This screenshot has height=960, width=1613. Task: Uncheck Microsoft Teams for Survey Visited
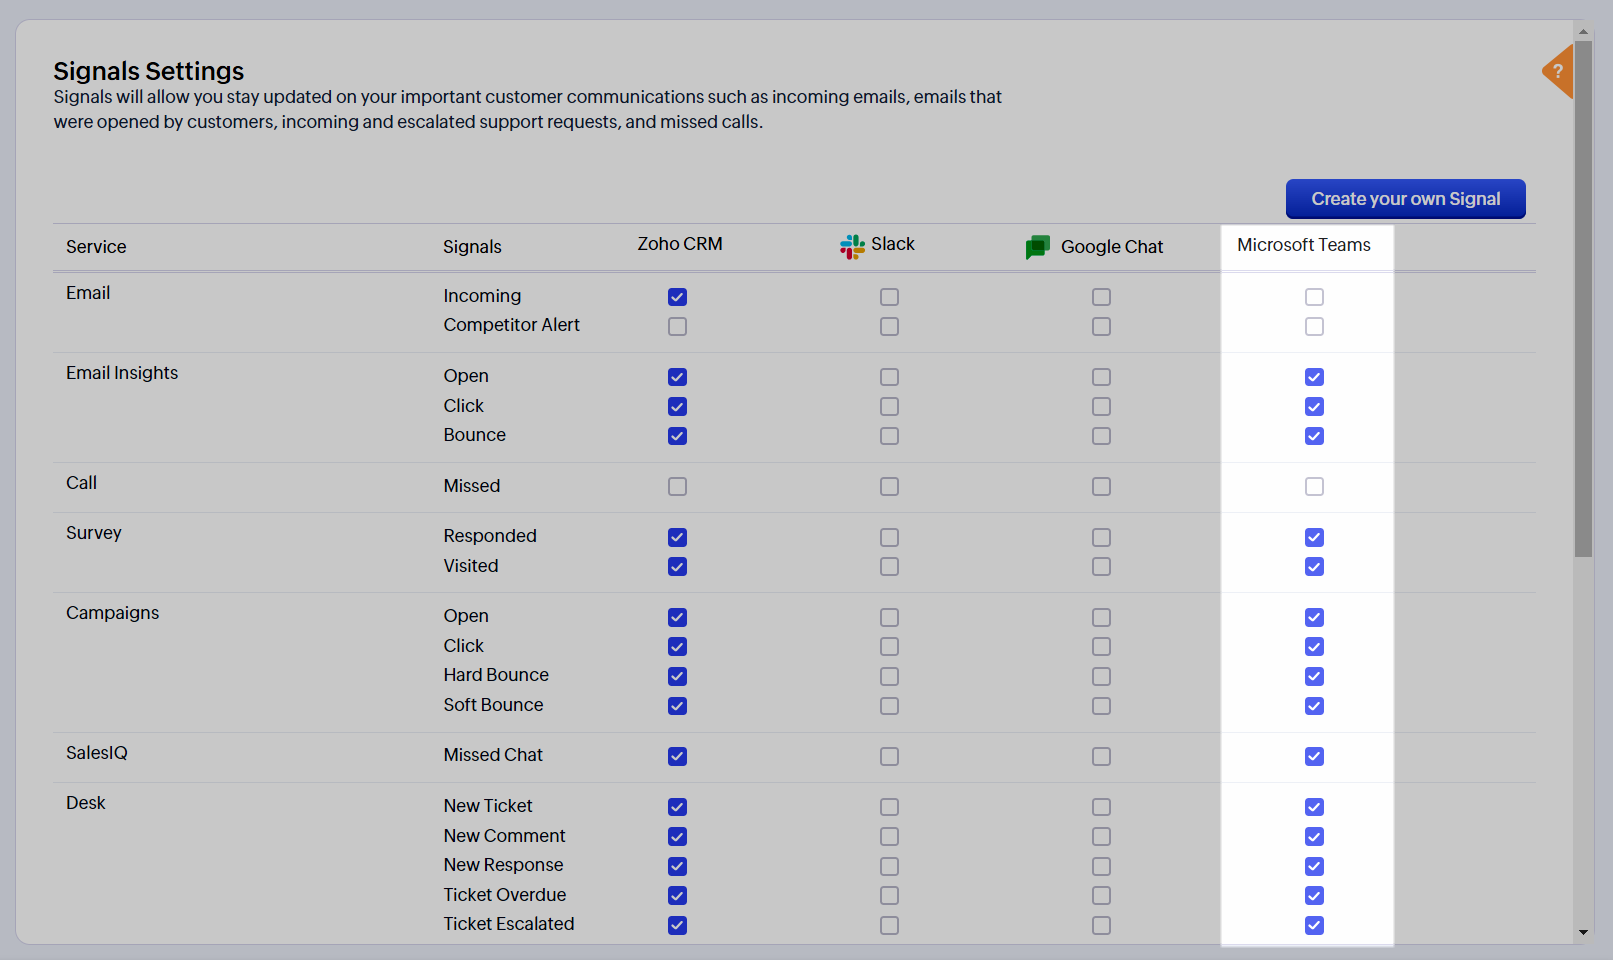[x=1314, y=567]
